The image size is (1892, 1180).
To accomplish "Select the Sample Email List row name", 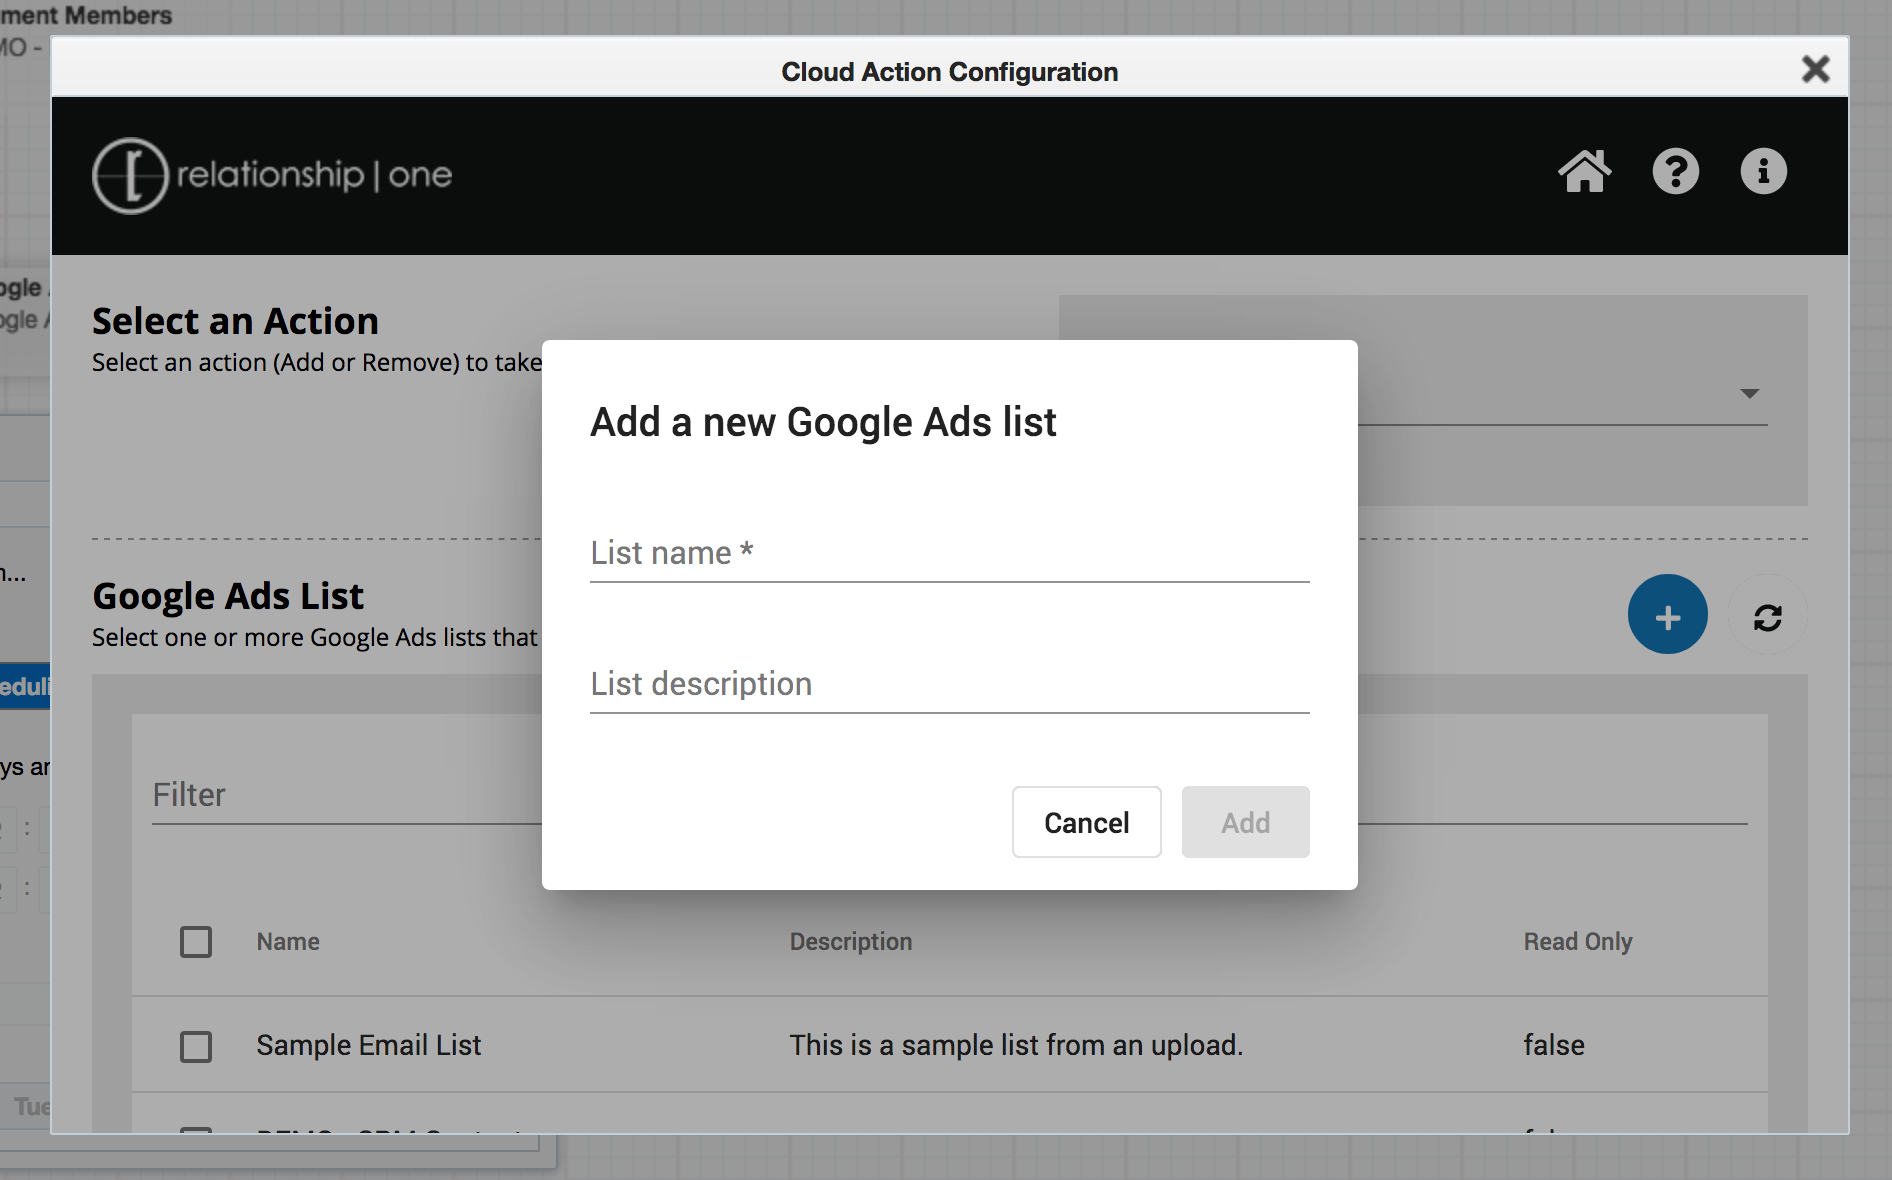I will (x=369, y=1045).
